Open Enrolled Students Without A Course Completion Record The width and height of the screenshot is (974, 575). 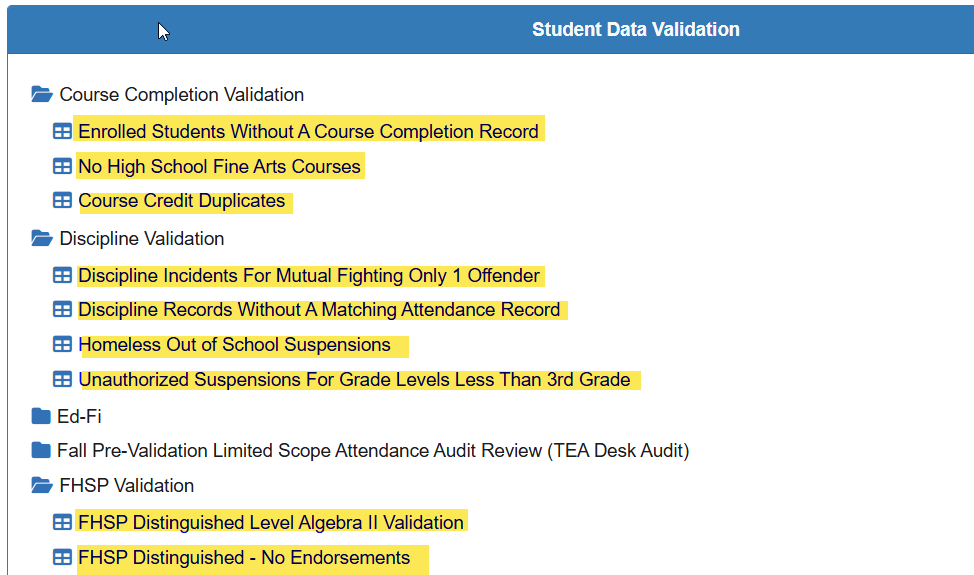(308, 131)
